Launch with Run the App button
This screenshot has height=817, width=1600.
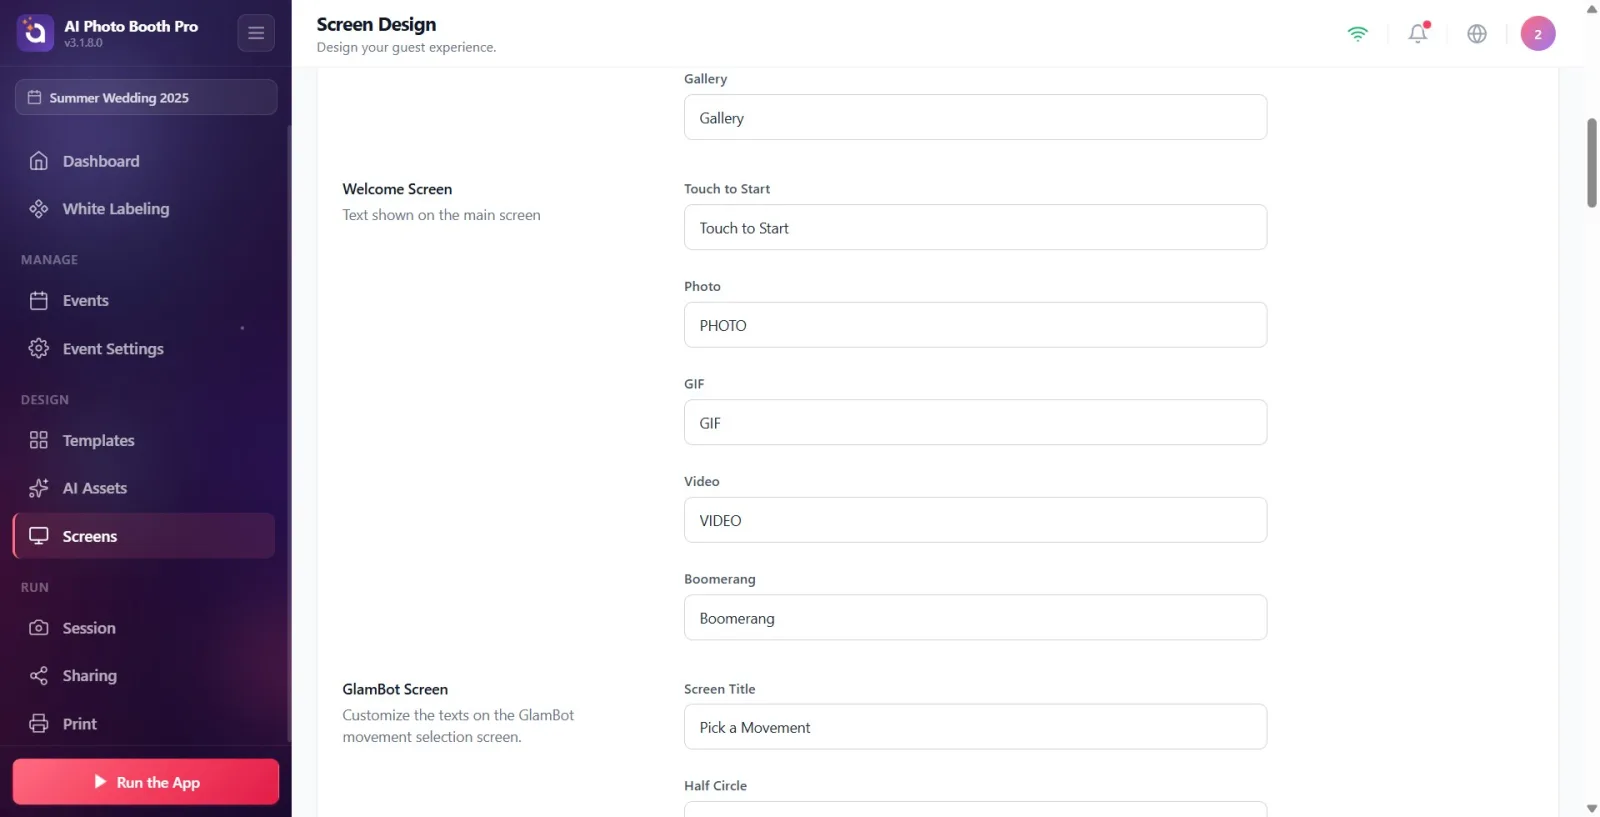click(146, 782)
